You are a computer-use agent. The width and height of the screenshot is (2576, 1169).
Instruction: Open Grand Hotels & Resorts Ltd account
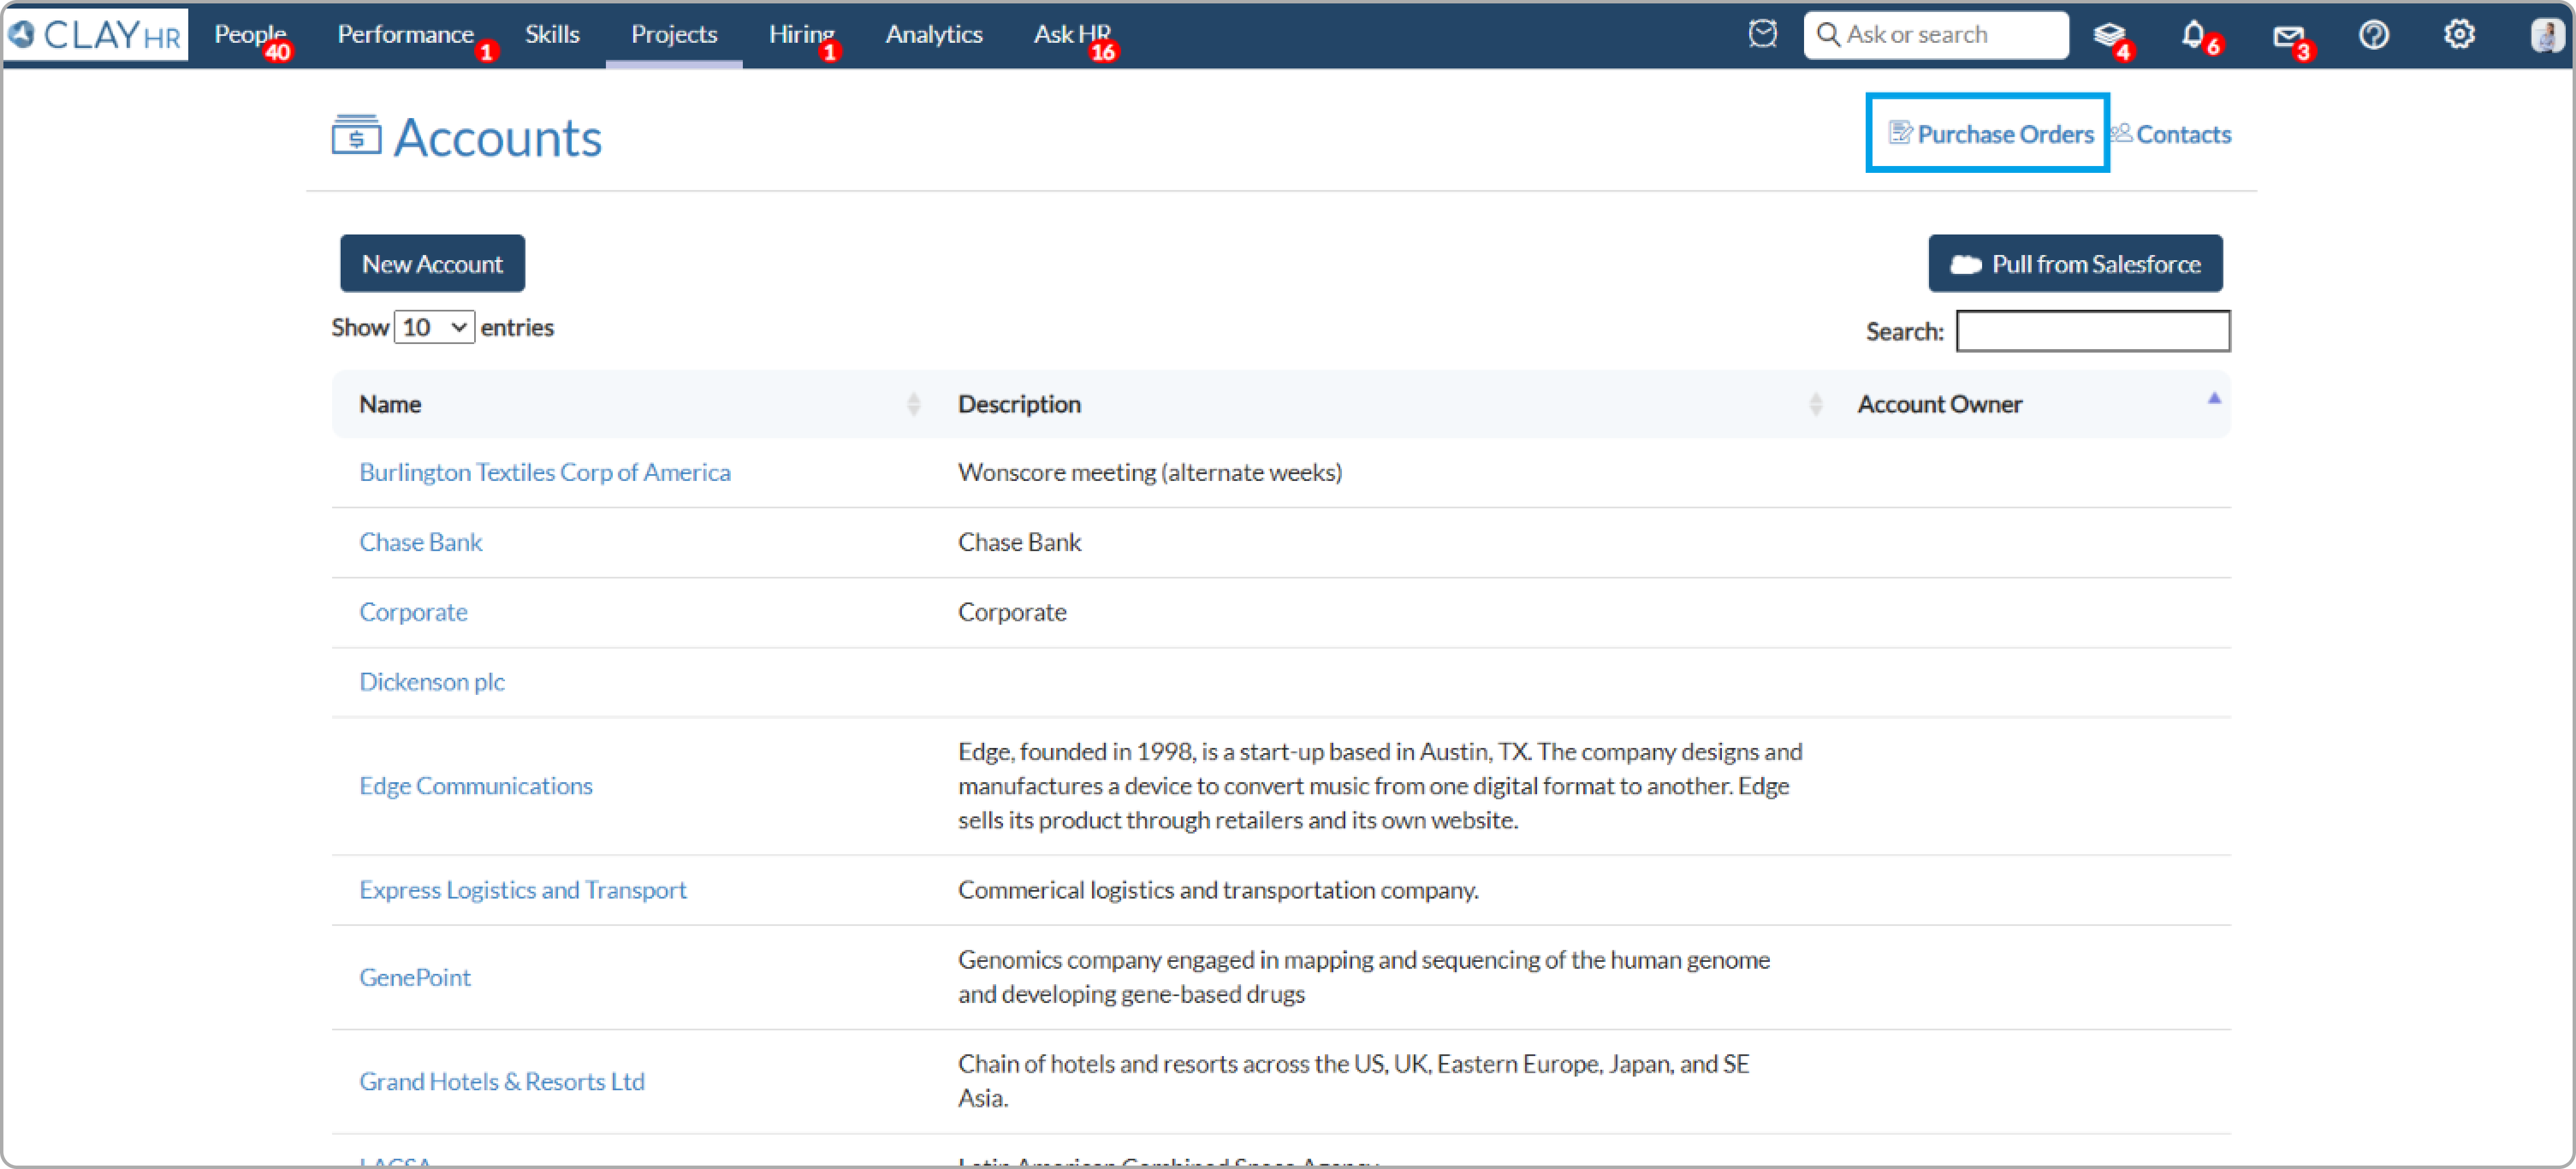pyautogui.click(x=502, y=1081)
